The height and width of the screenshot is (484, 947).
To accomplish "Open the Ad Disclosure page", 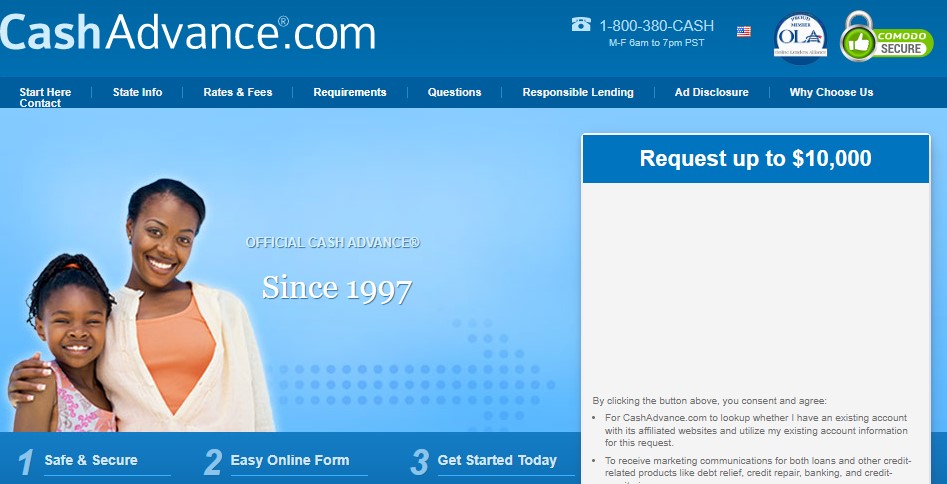I will 711,92.
